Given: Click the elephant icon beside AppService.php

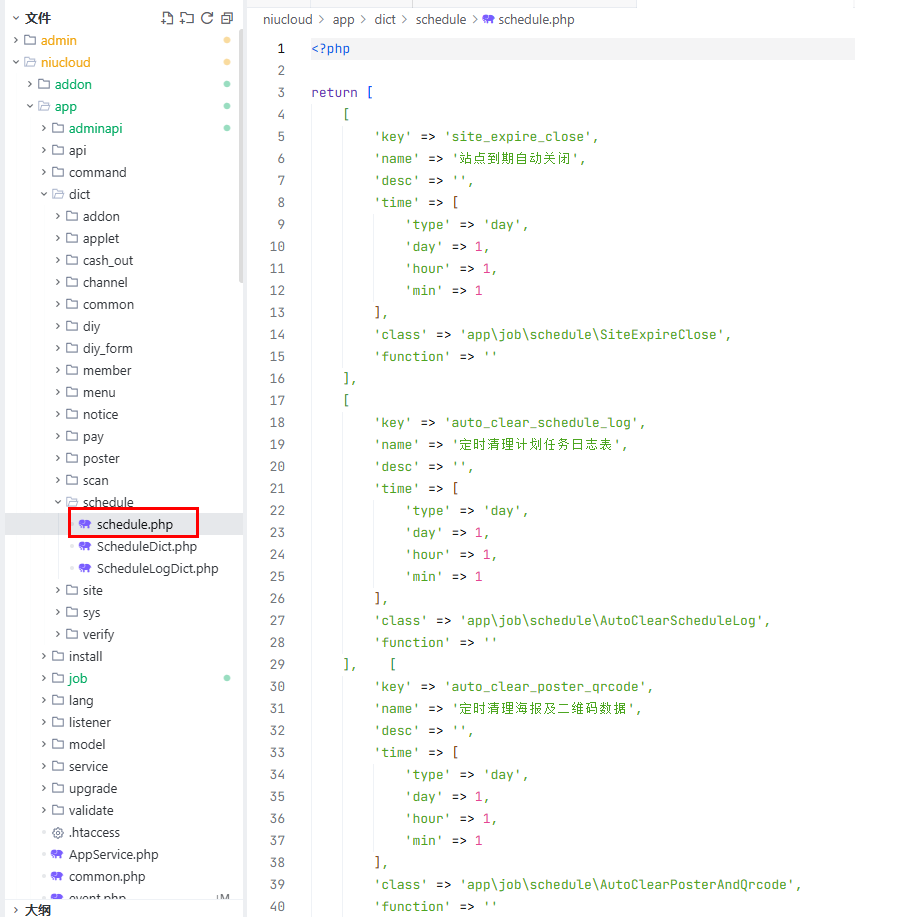Looking at the screenshot, I should pyautogui.click(x=57, y=855).
